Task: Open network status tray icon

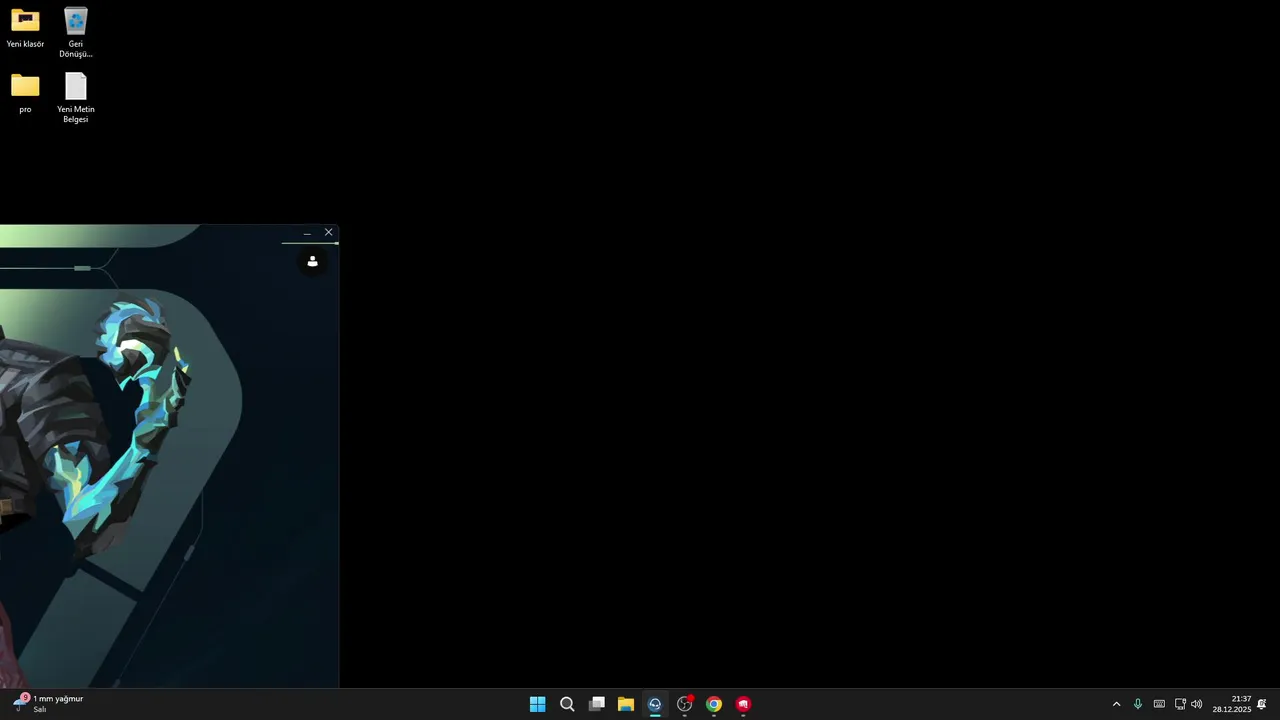Action: coord(1180,704)
